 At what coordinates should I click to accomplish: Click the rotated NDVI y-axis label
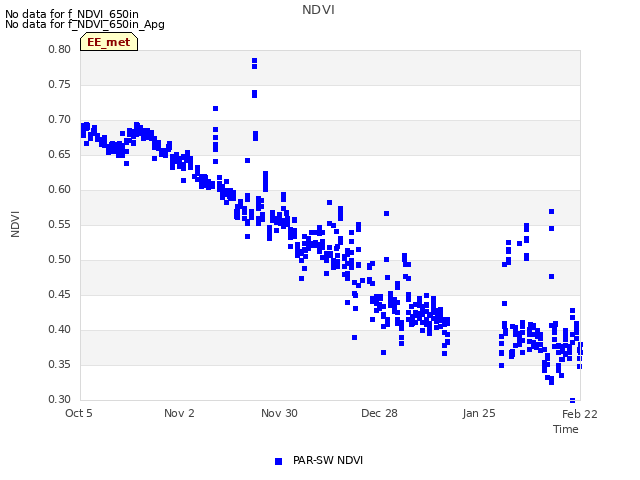coord(15,224)
